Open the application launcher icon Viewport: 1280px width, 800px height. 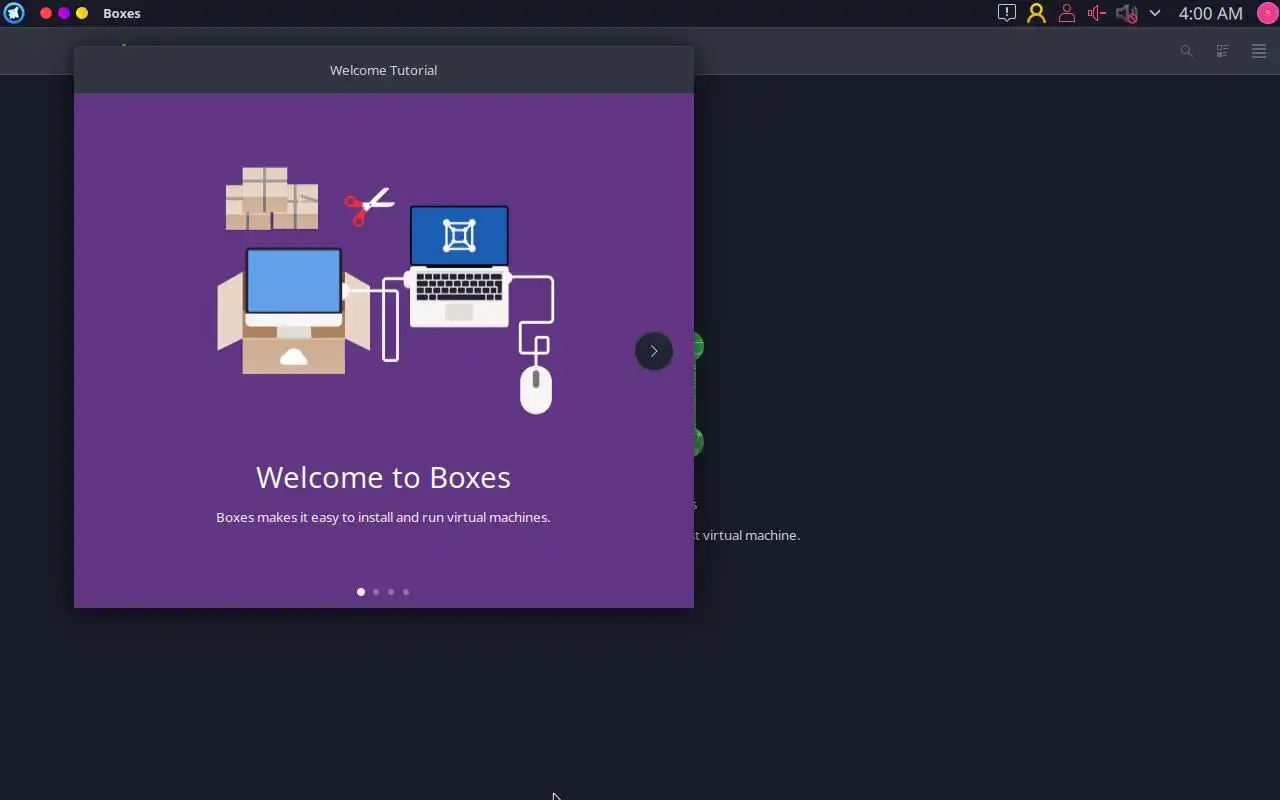[14, 13]
